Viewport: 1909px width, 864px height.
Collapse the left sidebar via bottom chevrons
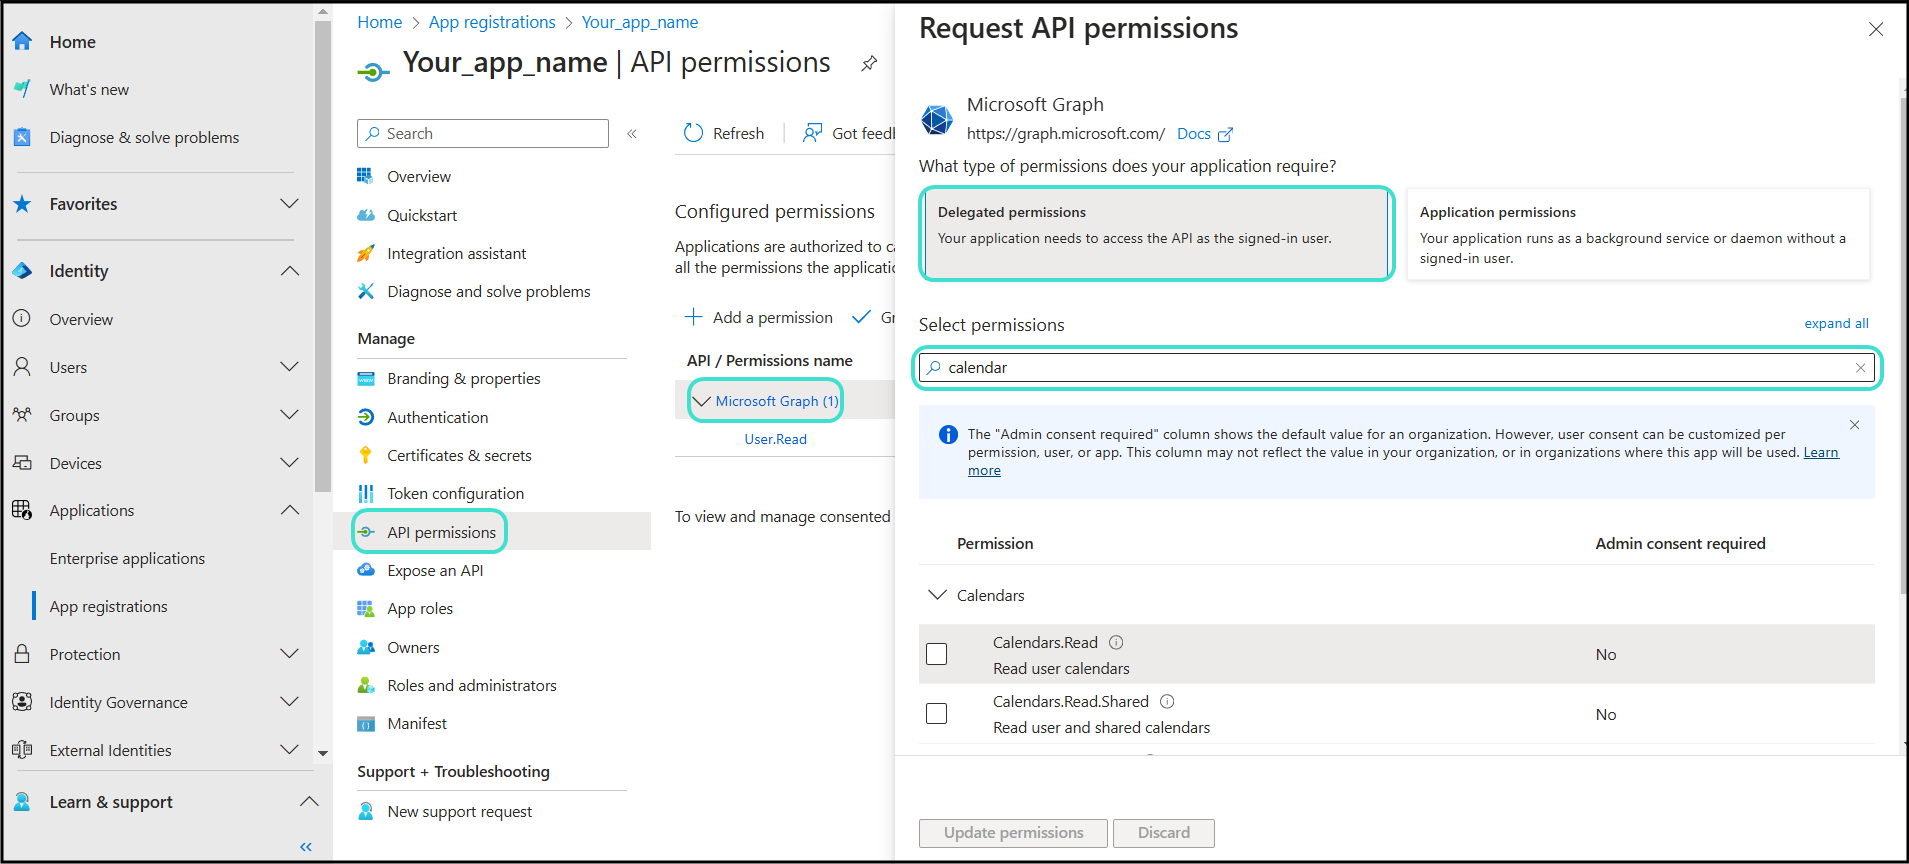[306, 847]
